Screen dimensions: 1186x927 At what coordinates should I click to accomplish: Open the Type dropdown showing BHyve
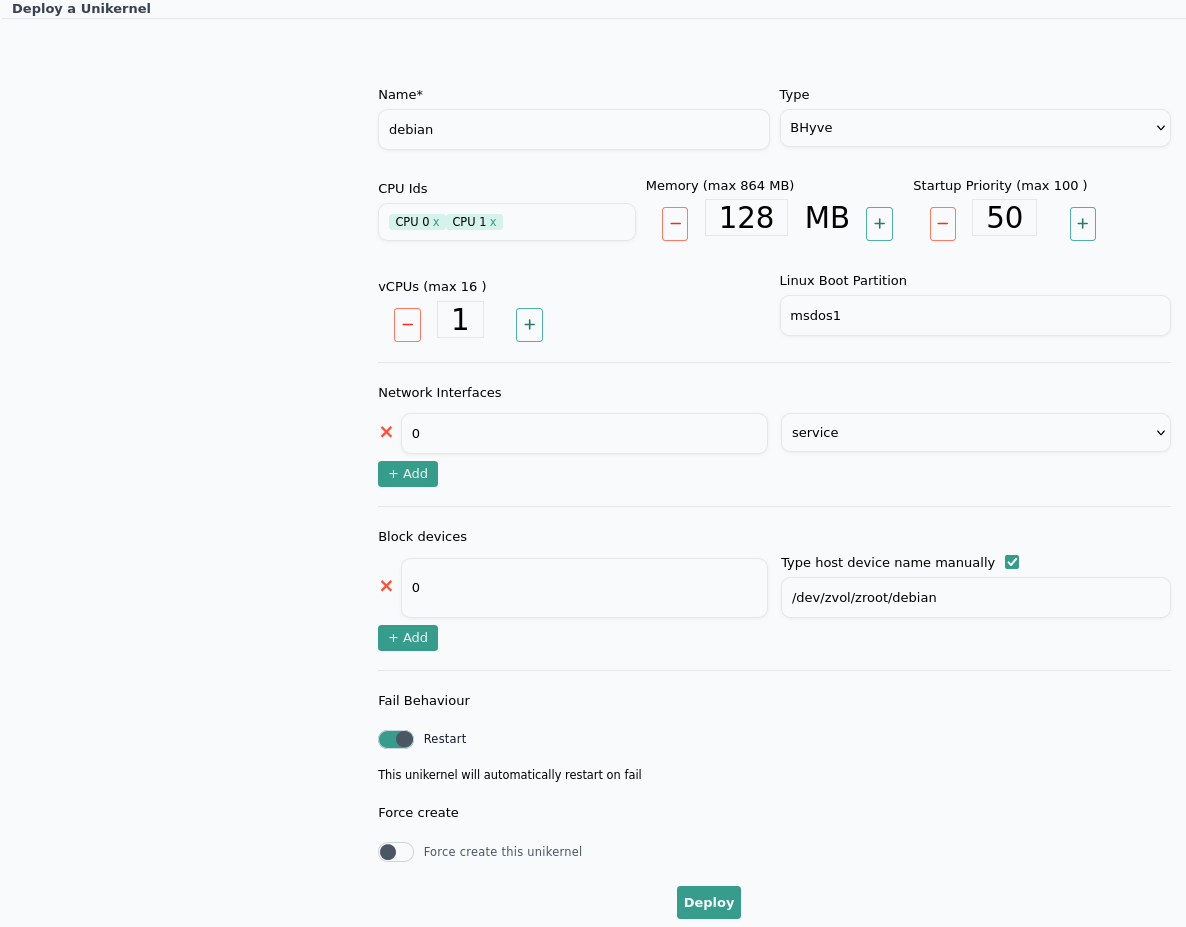975,128
